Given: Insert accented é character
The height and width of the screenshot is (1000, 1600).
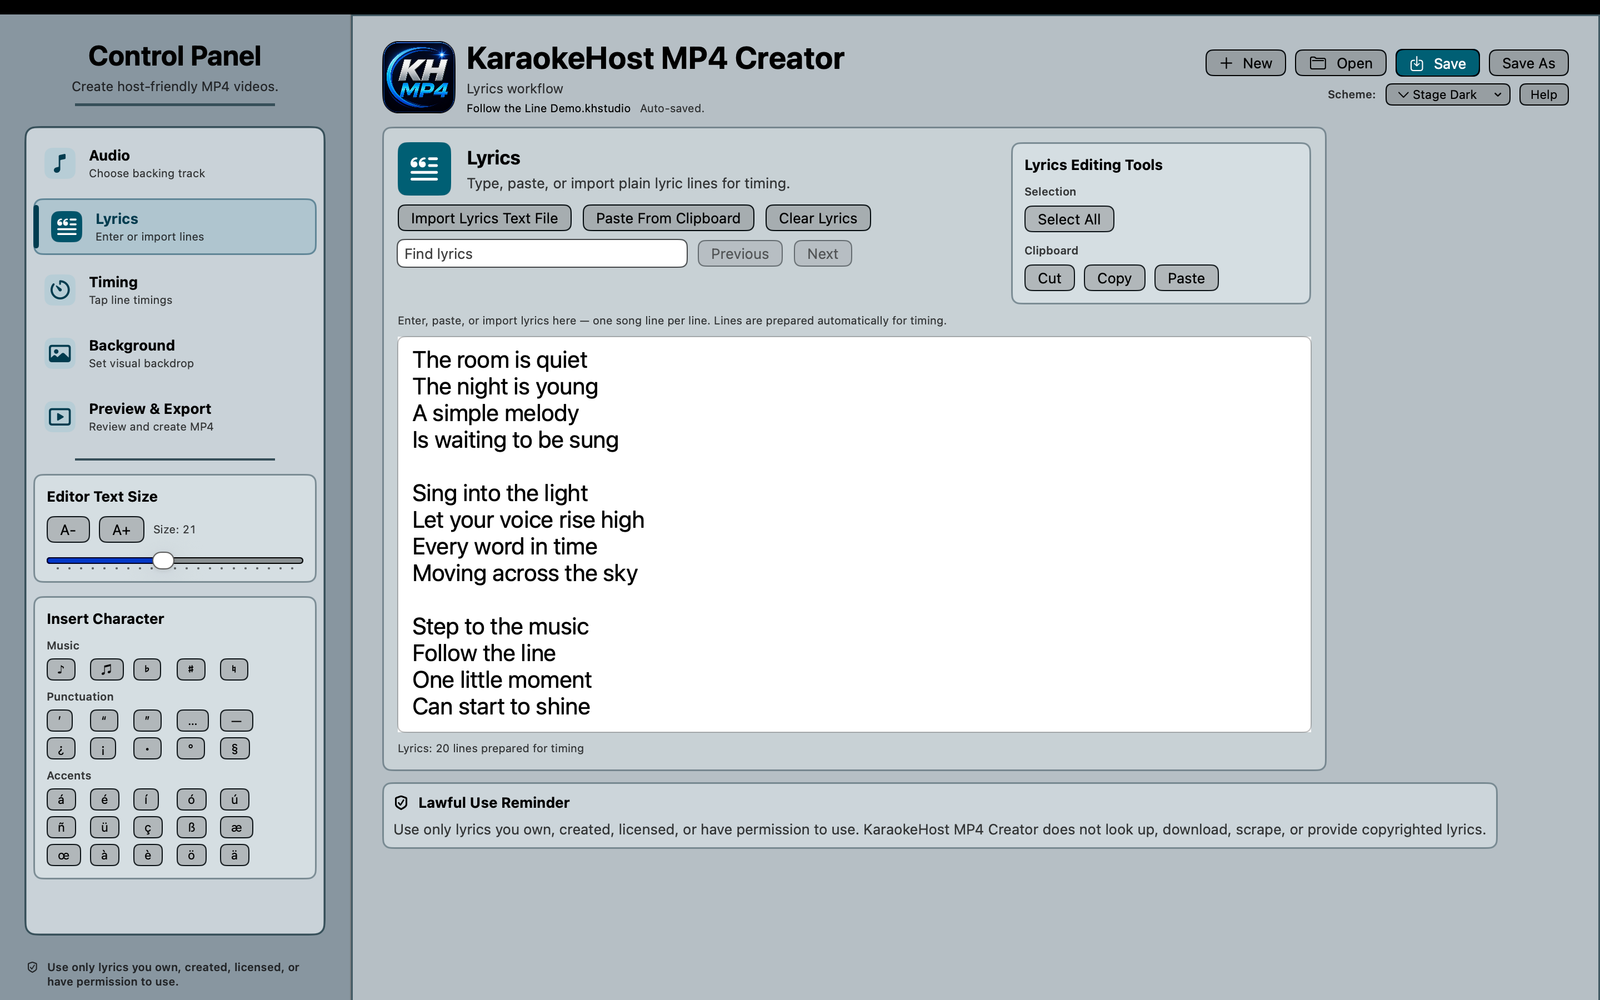Looking at the screenshot, I should pos(104,799).
